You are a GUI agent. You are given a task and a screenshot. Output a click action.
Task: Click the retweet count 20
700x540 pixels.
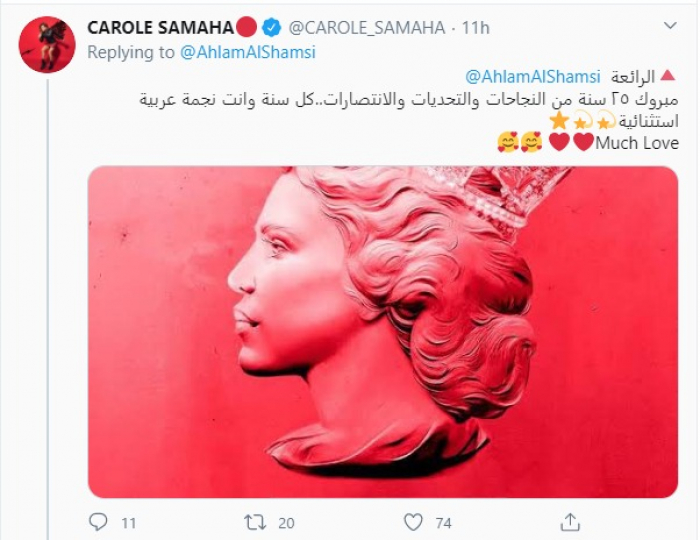[x=286, y=523]
